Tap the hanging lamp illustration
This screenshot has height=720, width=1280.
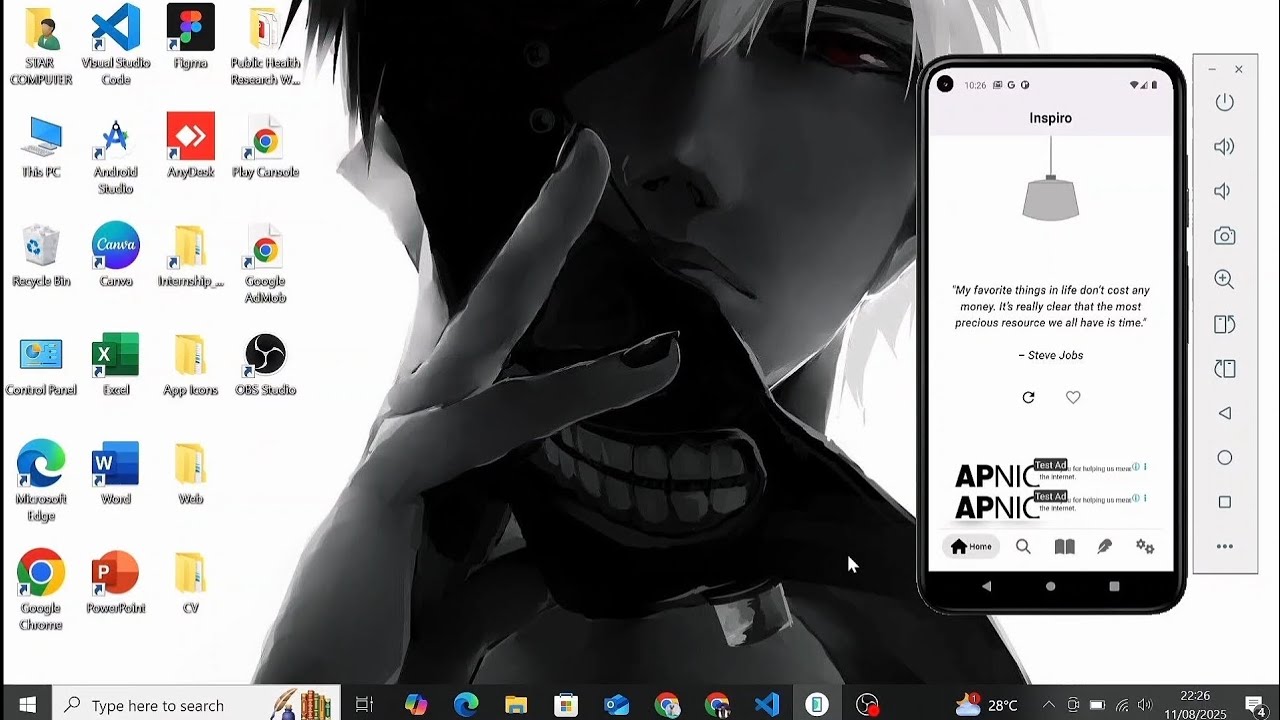click(x=1051, y=180)
